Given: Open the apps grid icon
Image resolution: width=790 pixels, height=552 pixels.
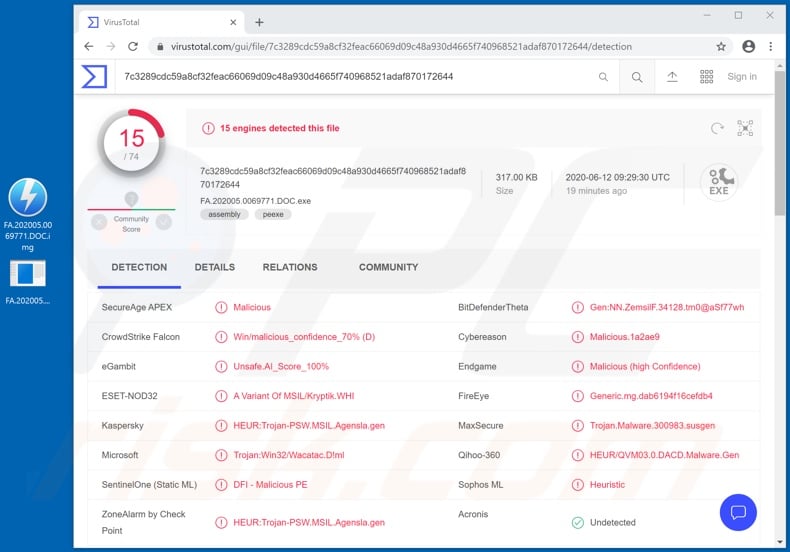Looking at the screenshot, I should point(706,77).
